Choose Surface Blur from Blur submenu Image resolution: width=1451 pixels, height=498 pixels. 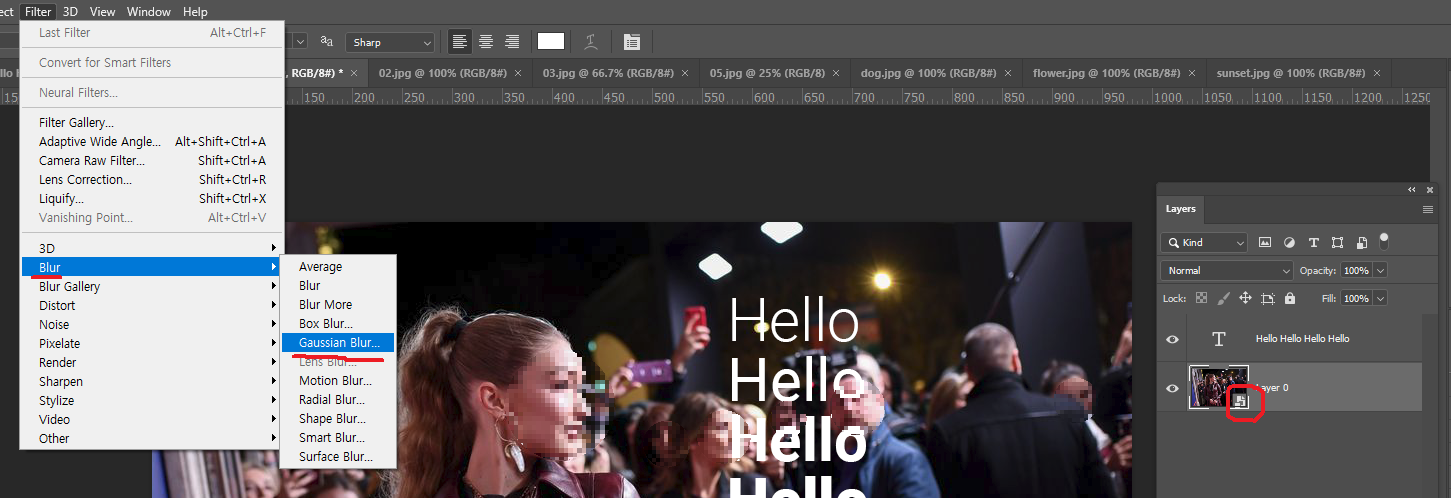coord(338,456)
